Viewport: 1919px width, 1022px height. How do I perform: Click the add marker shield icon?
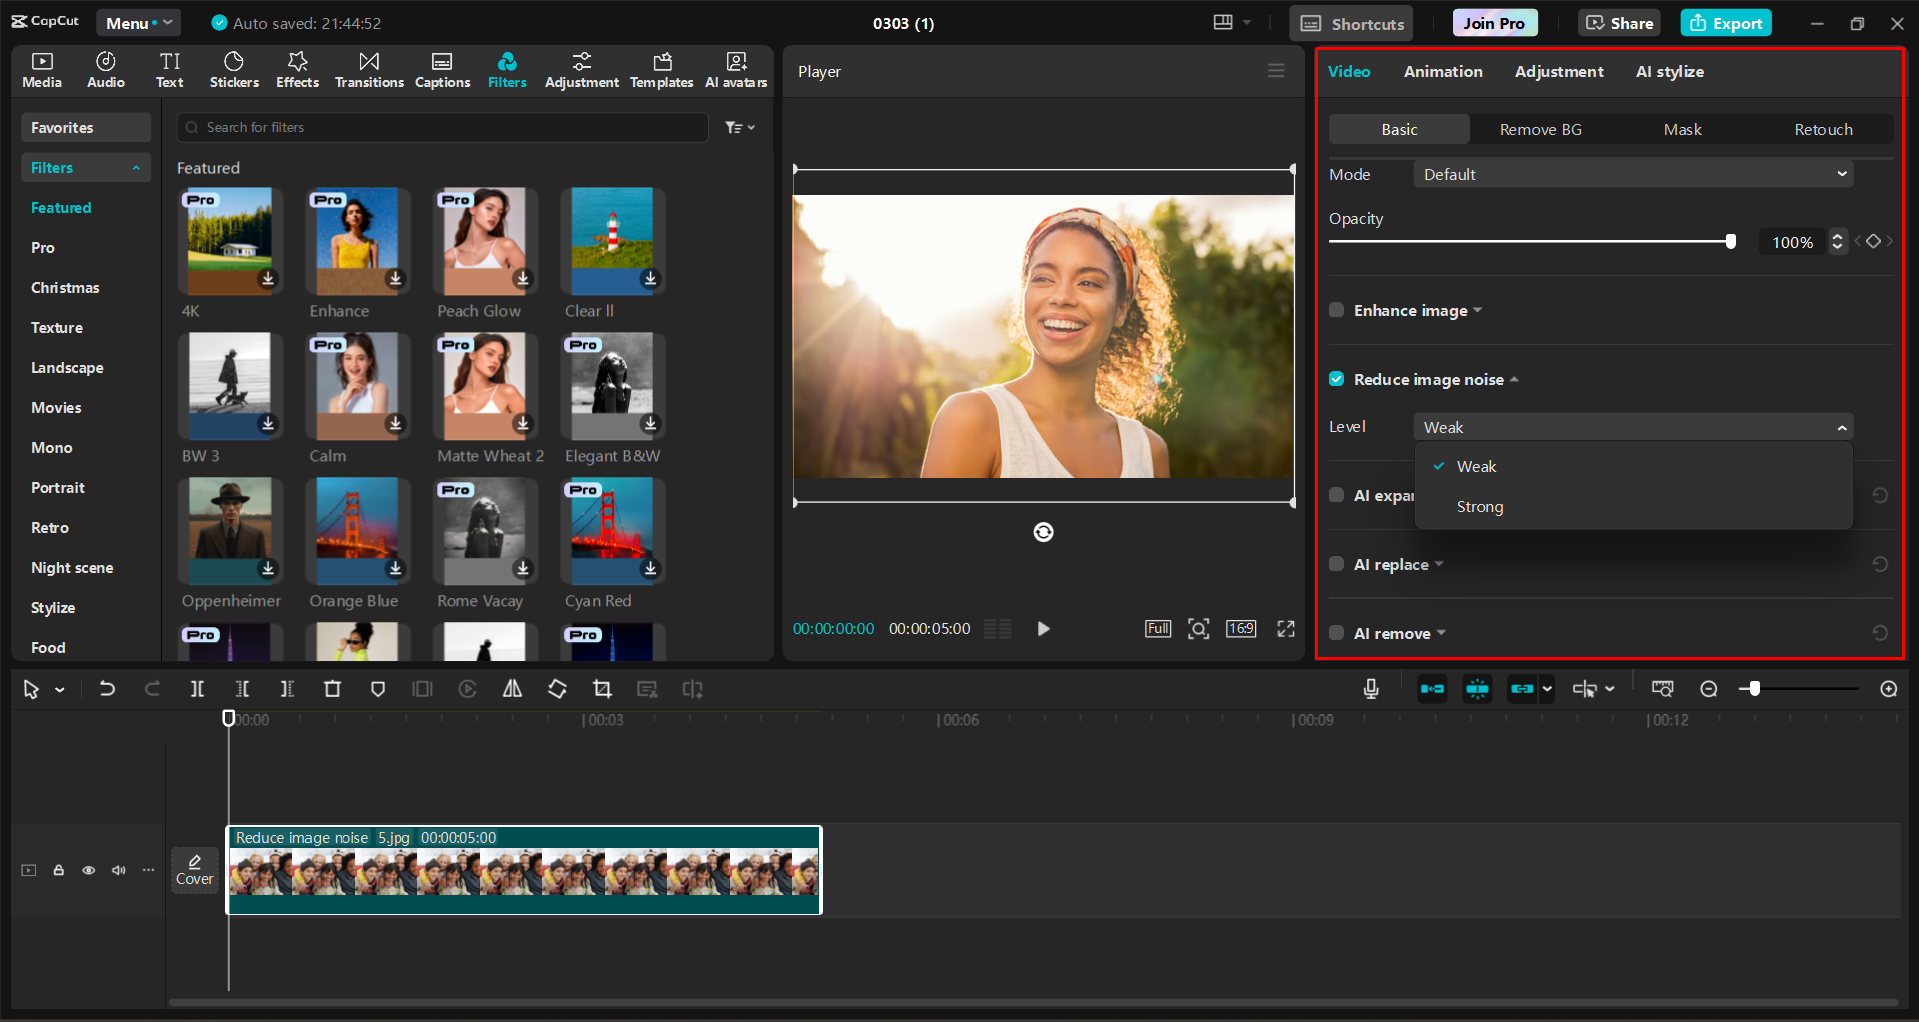(x=378, y=689)
